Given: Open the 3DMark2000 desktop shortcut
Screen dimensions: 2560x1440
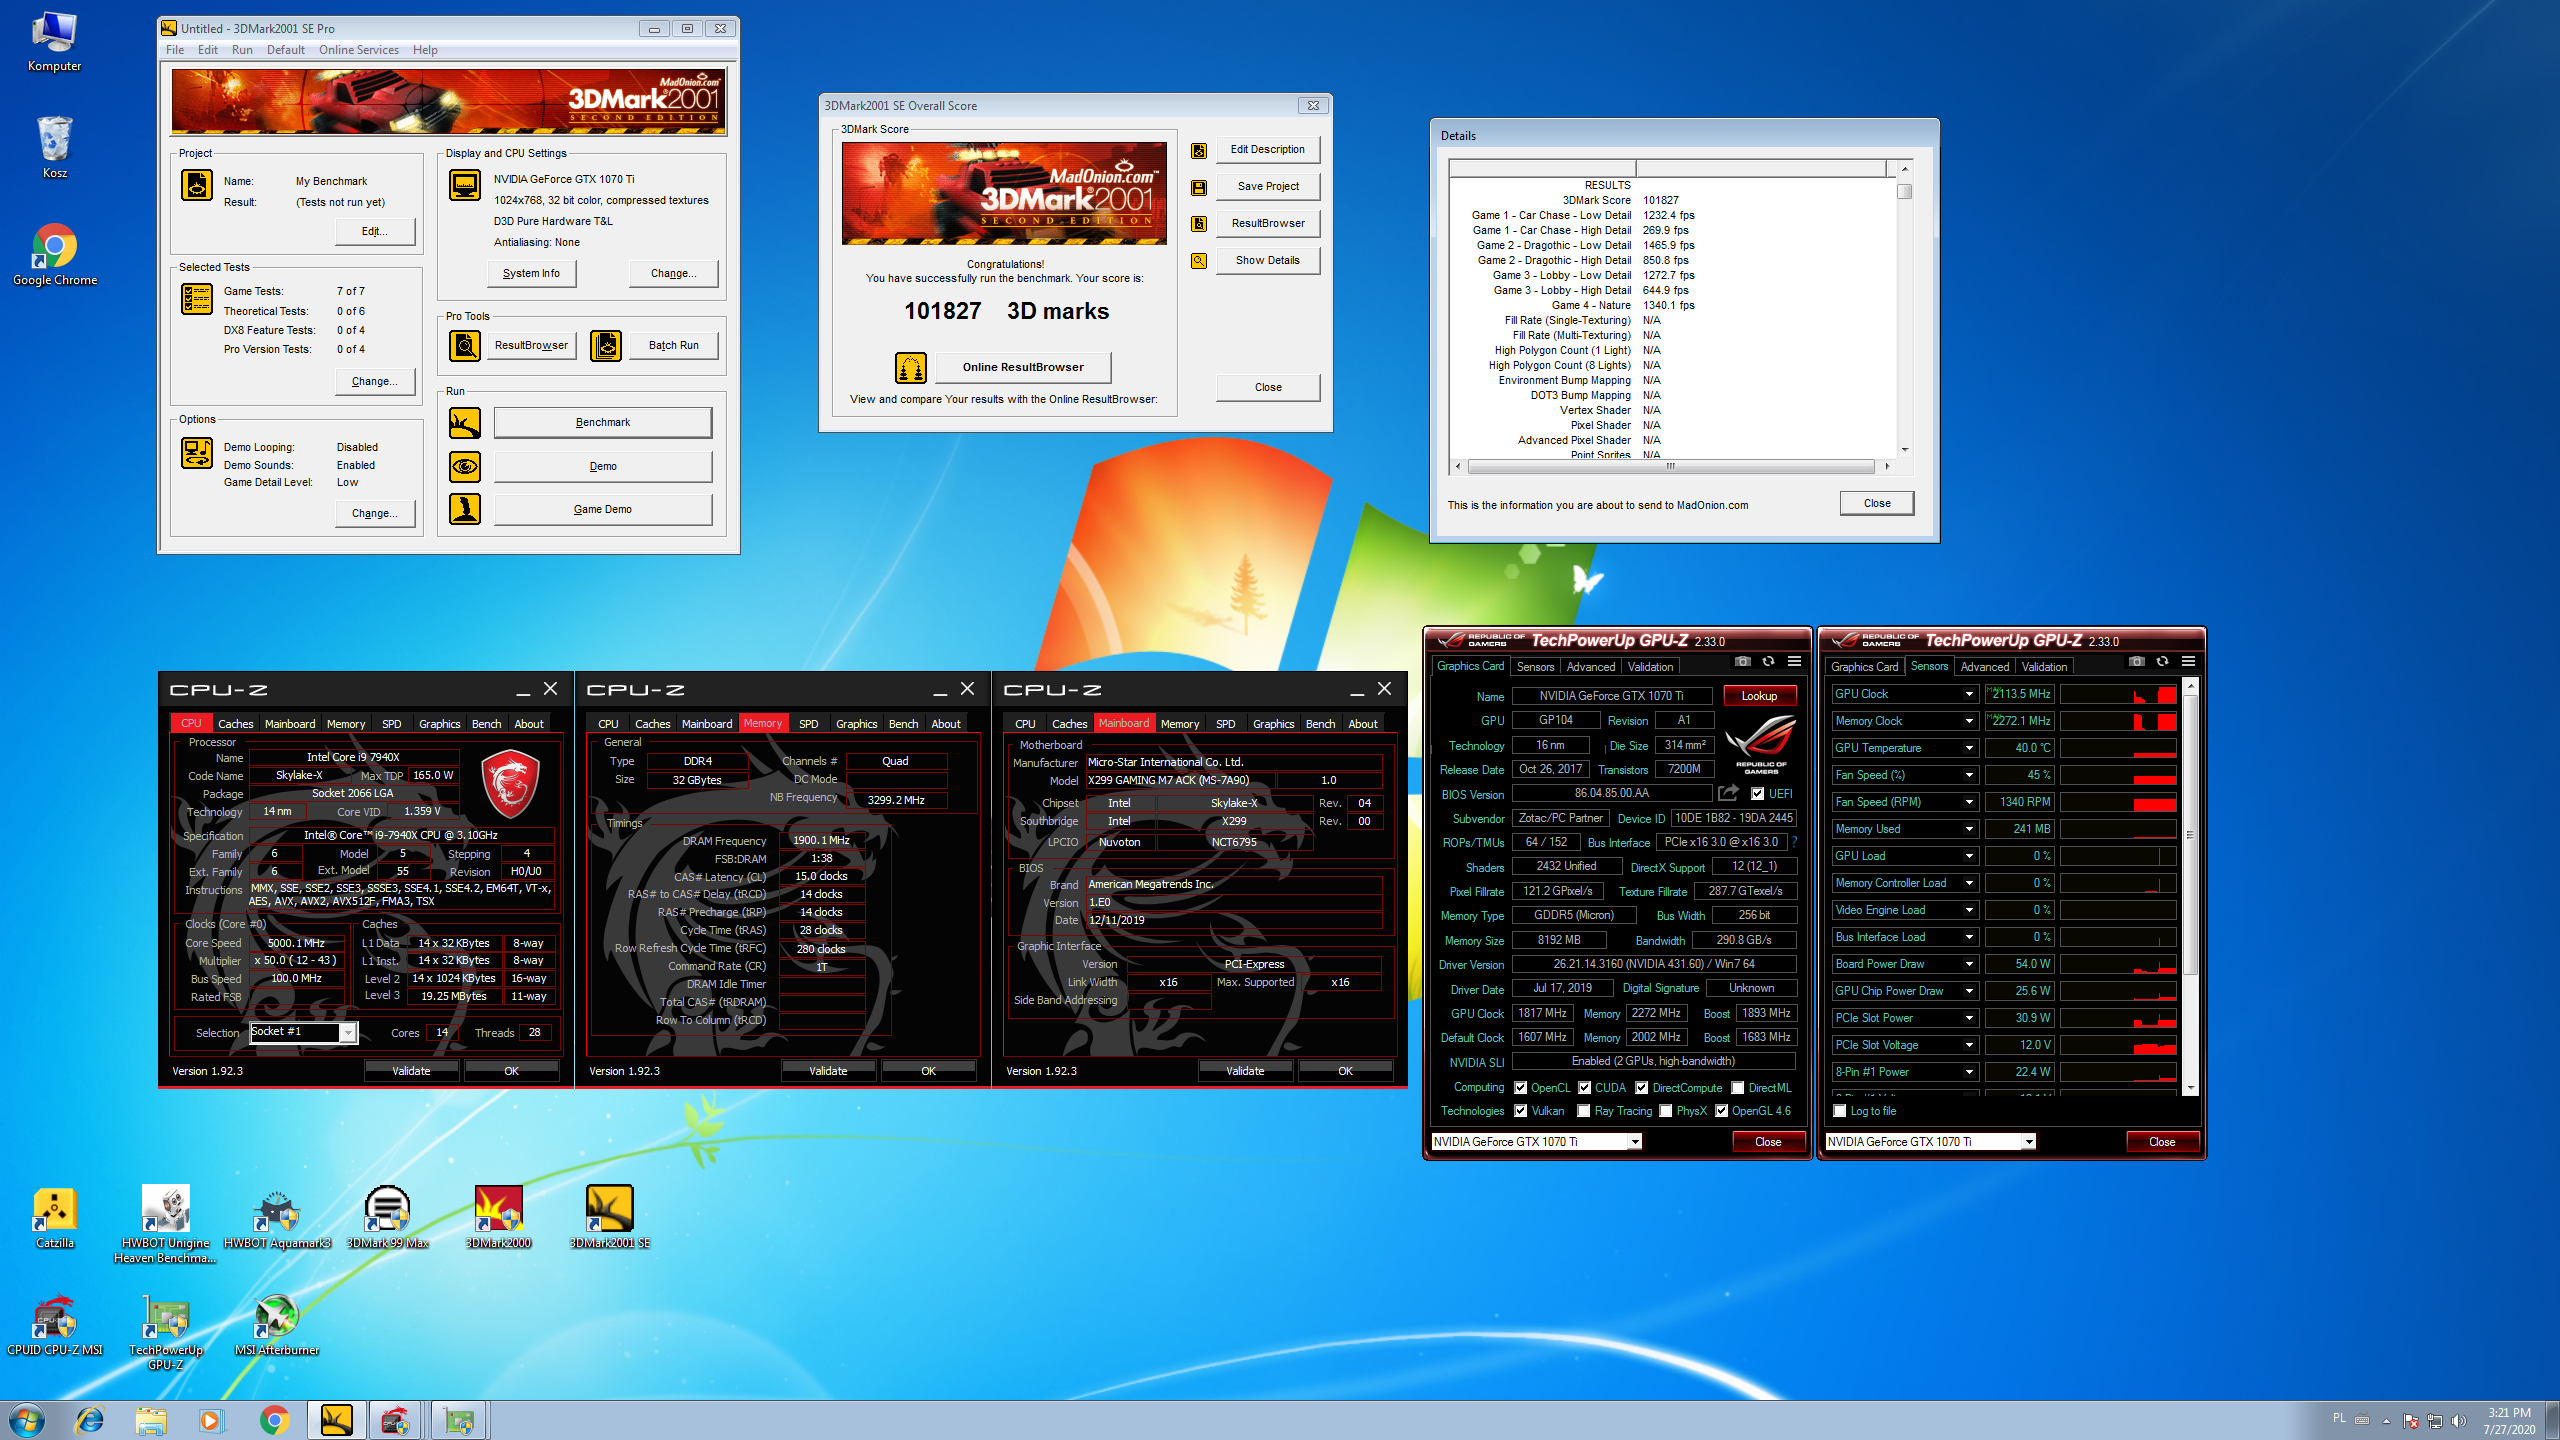Looking at the screenshot, I should pos(498,1218).
